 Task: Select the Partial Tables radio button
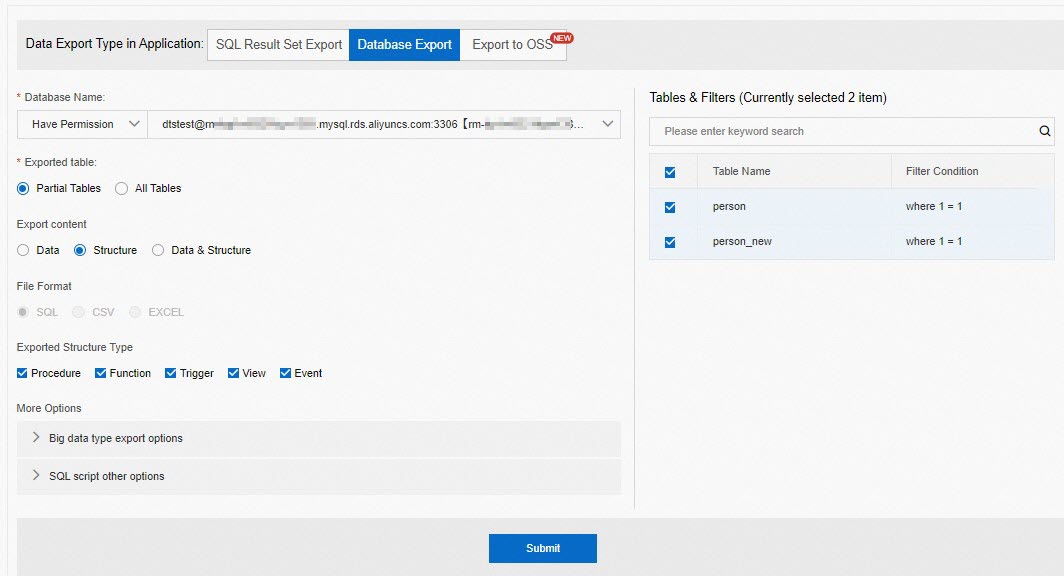[23, 189]
